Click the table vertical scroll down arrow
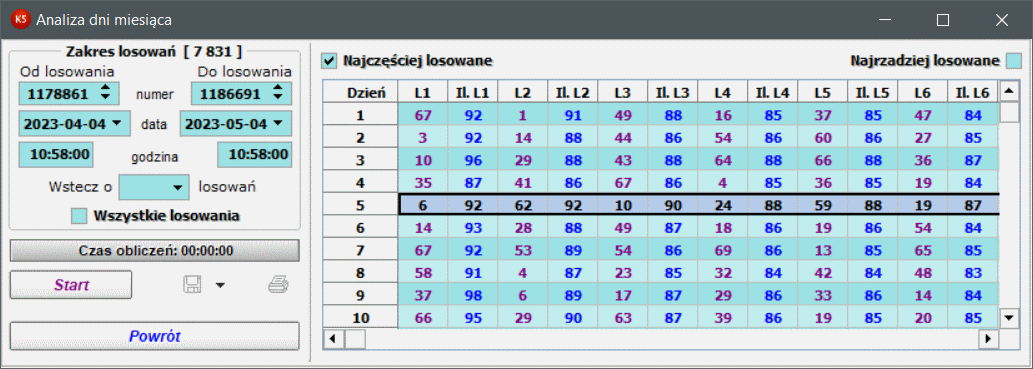1033x369 pixels. pos(1009,318)
